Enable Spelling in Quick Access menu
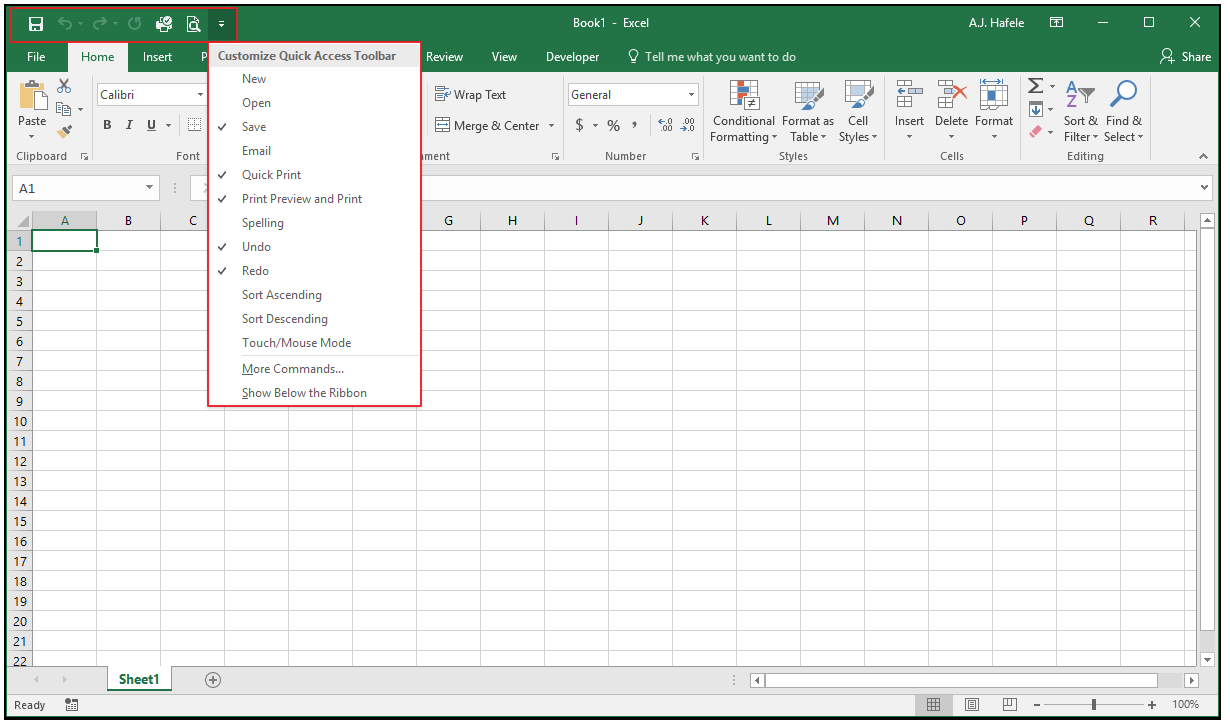 click(314, 223)
